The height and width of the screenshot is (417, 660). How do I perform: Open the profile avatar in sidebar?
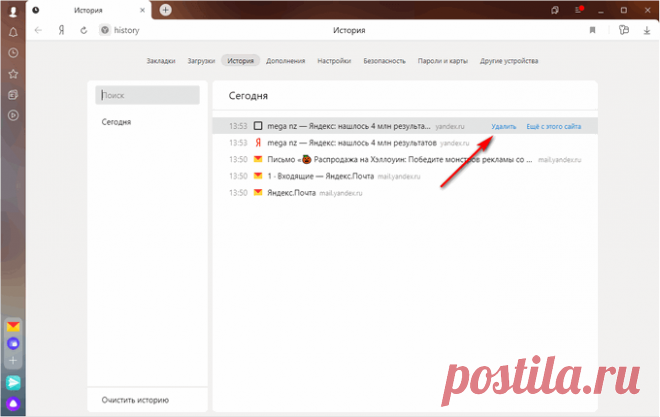click(x=13, y=11)
